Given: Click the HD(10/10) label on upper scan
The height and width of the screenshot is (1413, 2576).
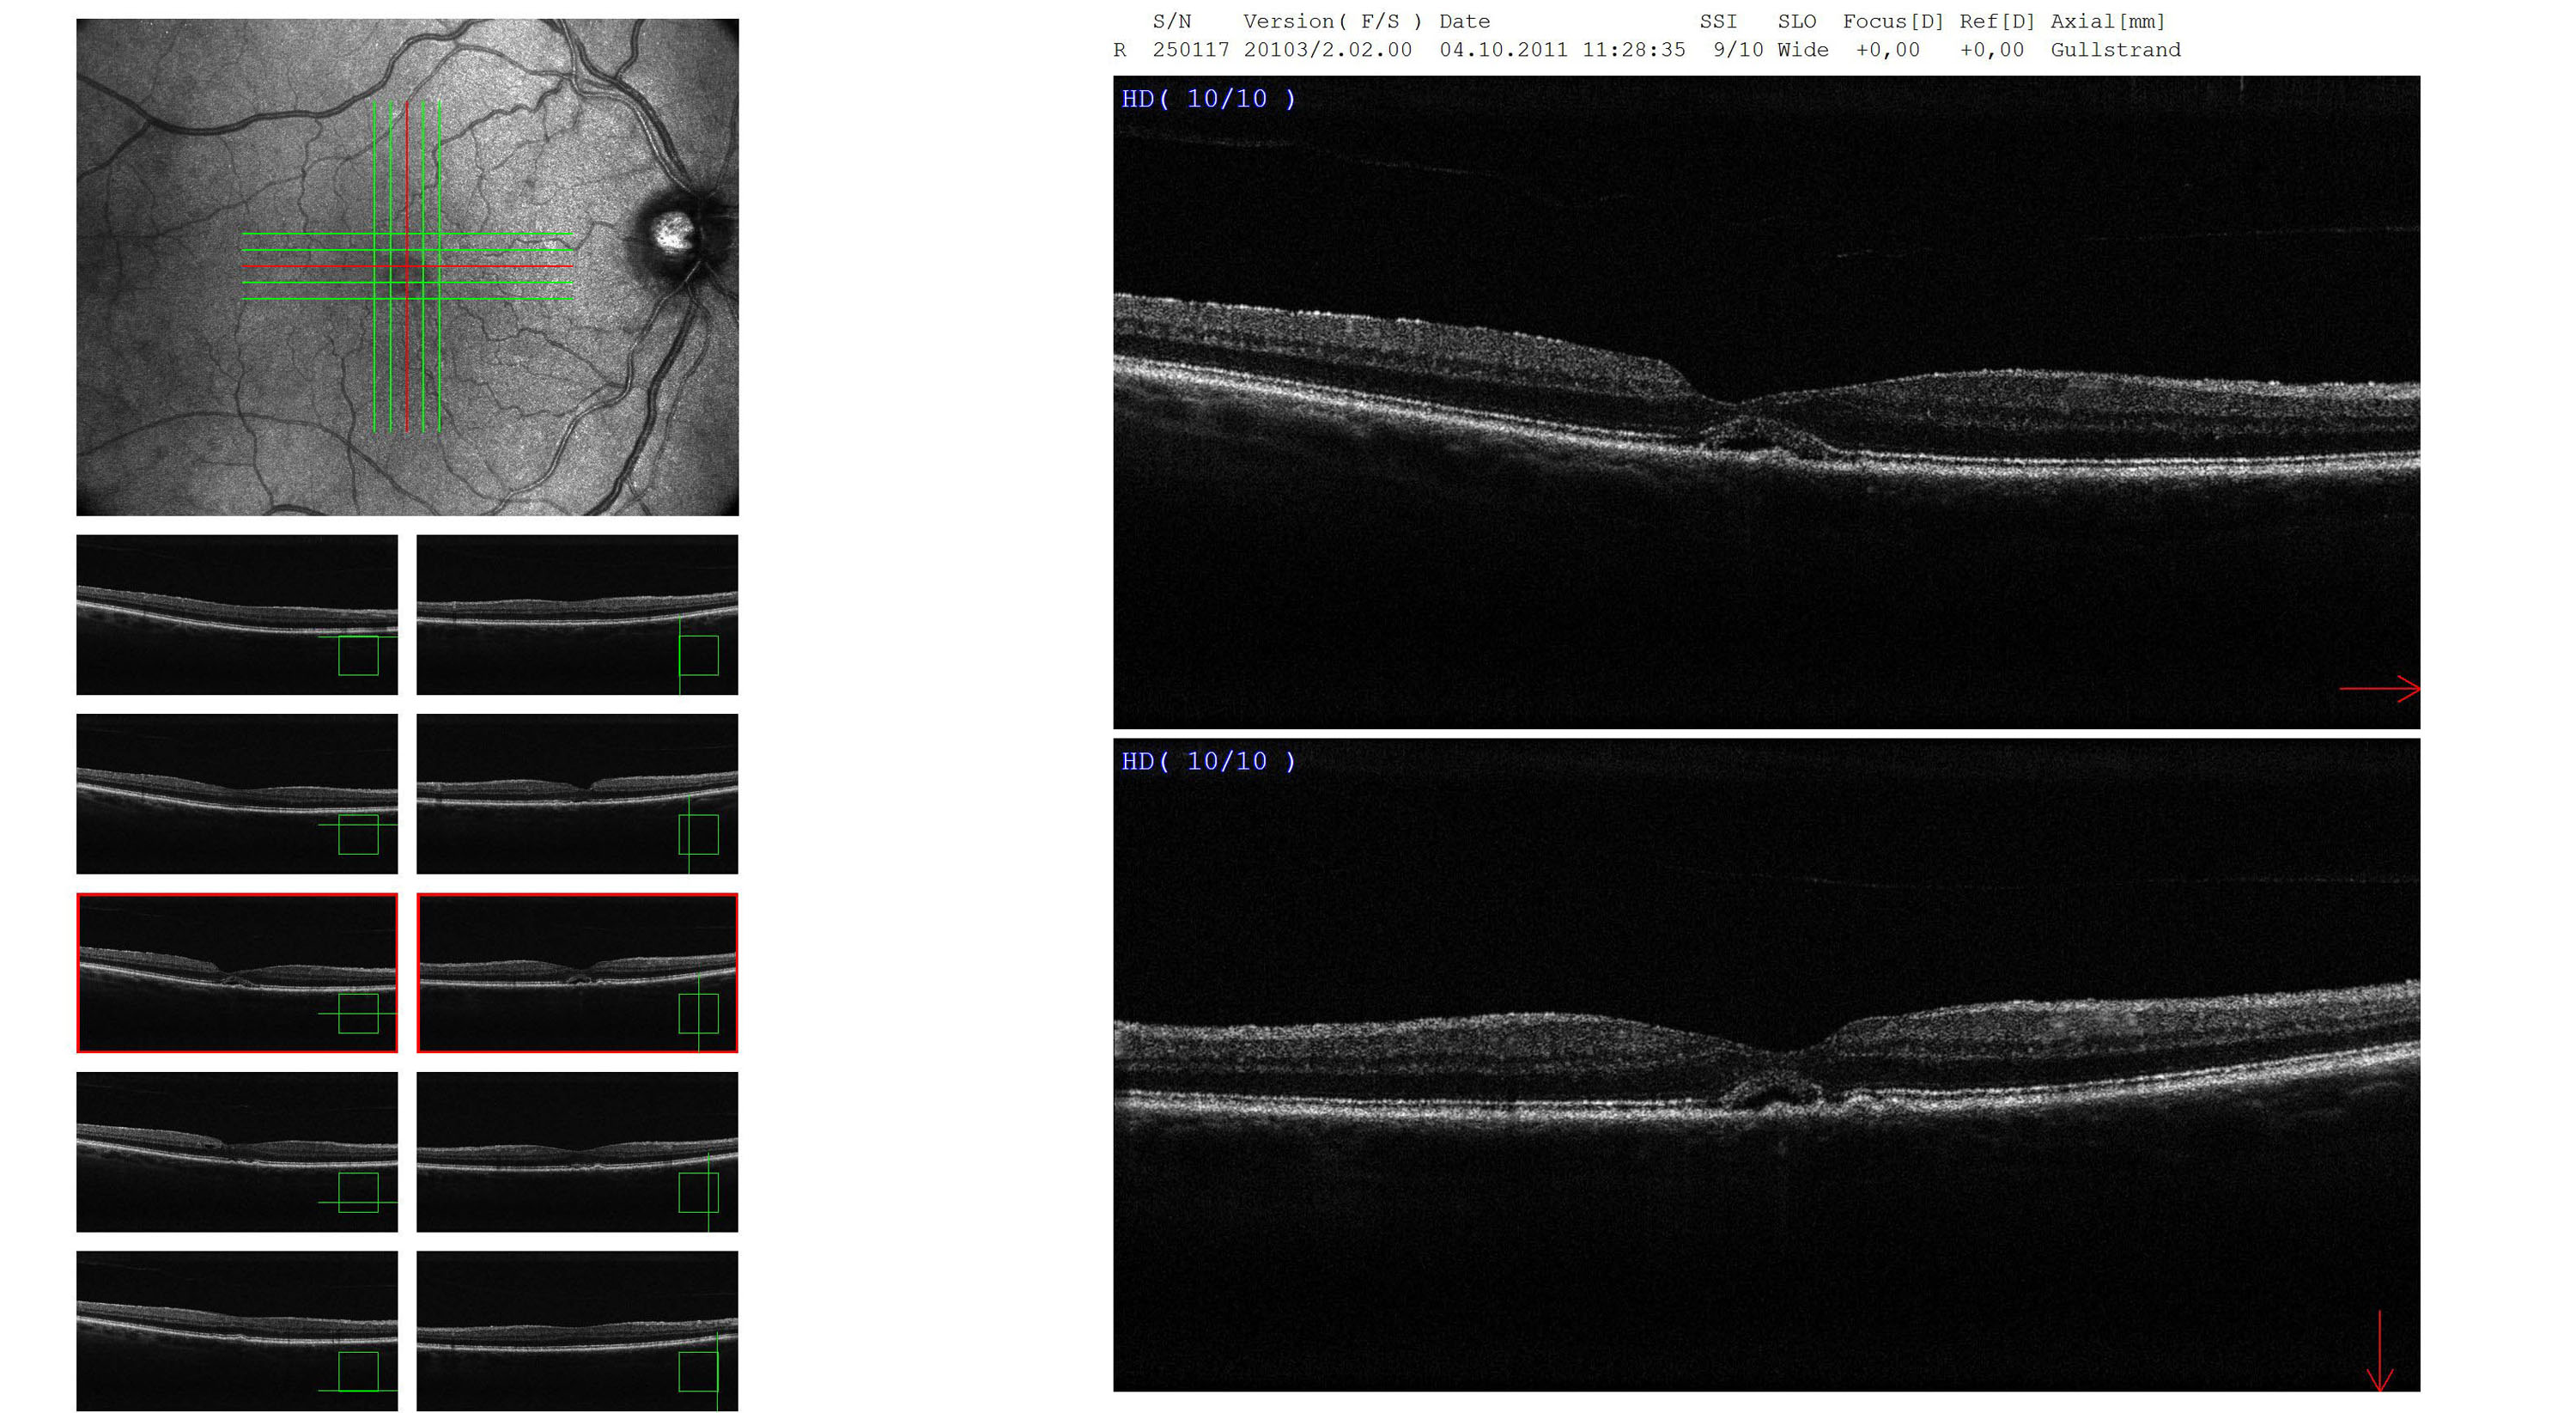Looking at the screenshot, I should pos(1208,99).
